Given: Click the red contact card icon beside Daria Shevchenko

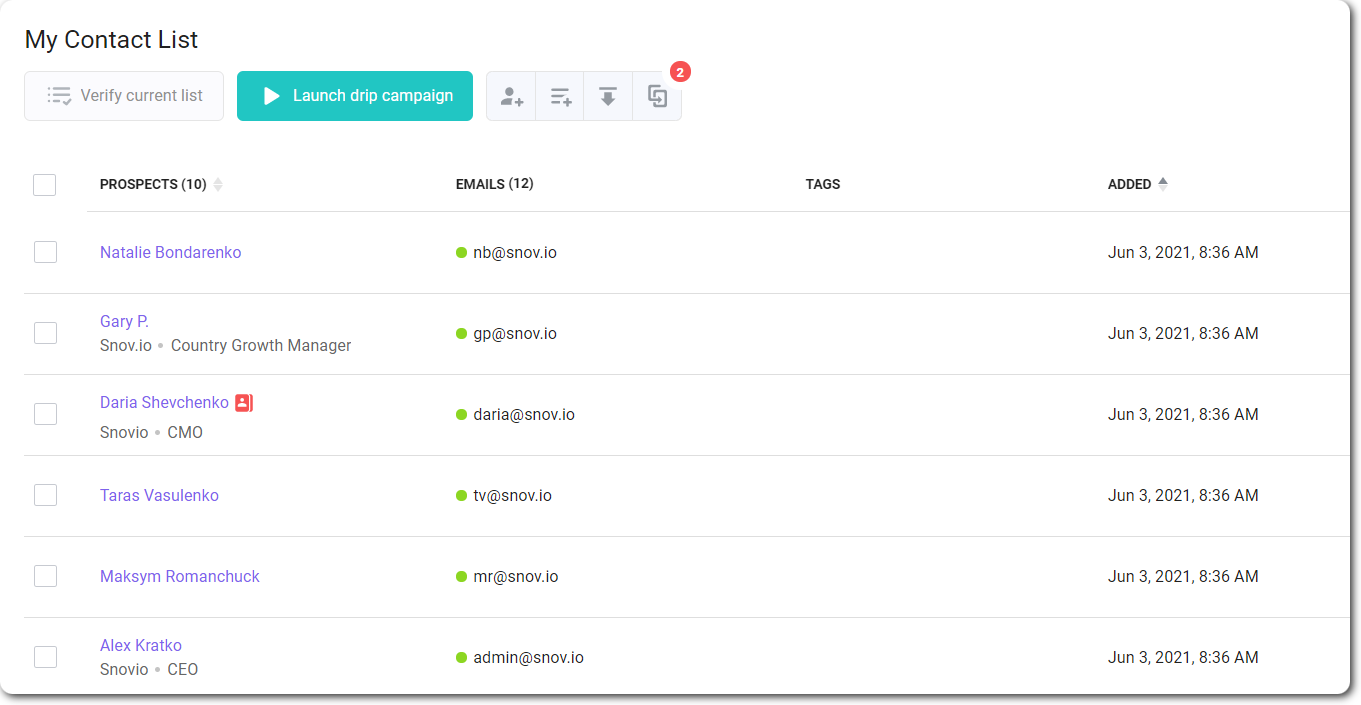Looking at the screenshot, I should pyautogui.click(x=245, y=402).
